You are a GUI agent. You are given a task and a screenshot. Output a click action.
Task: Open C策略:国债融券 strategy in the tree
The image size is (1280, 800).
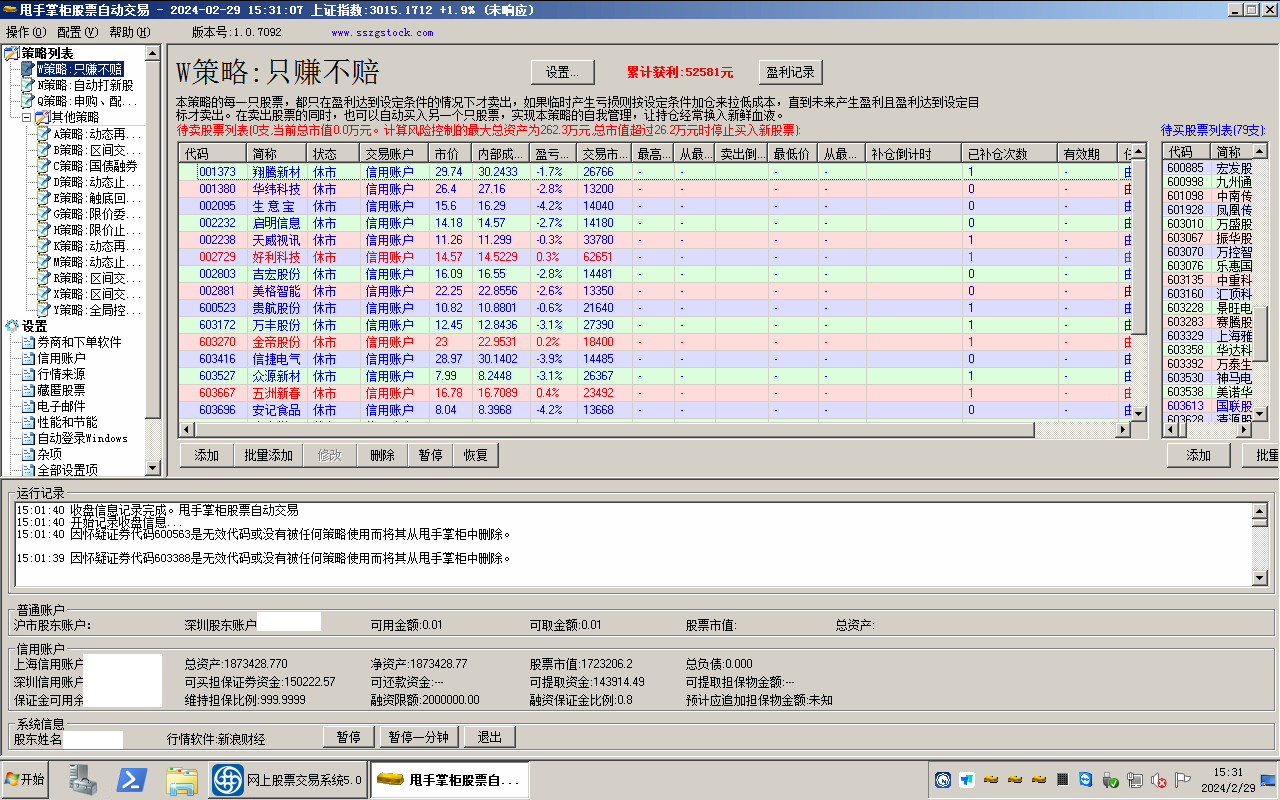coord(95,166)
